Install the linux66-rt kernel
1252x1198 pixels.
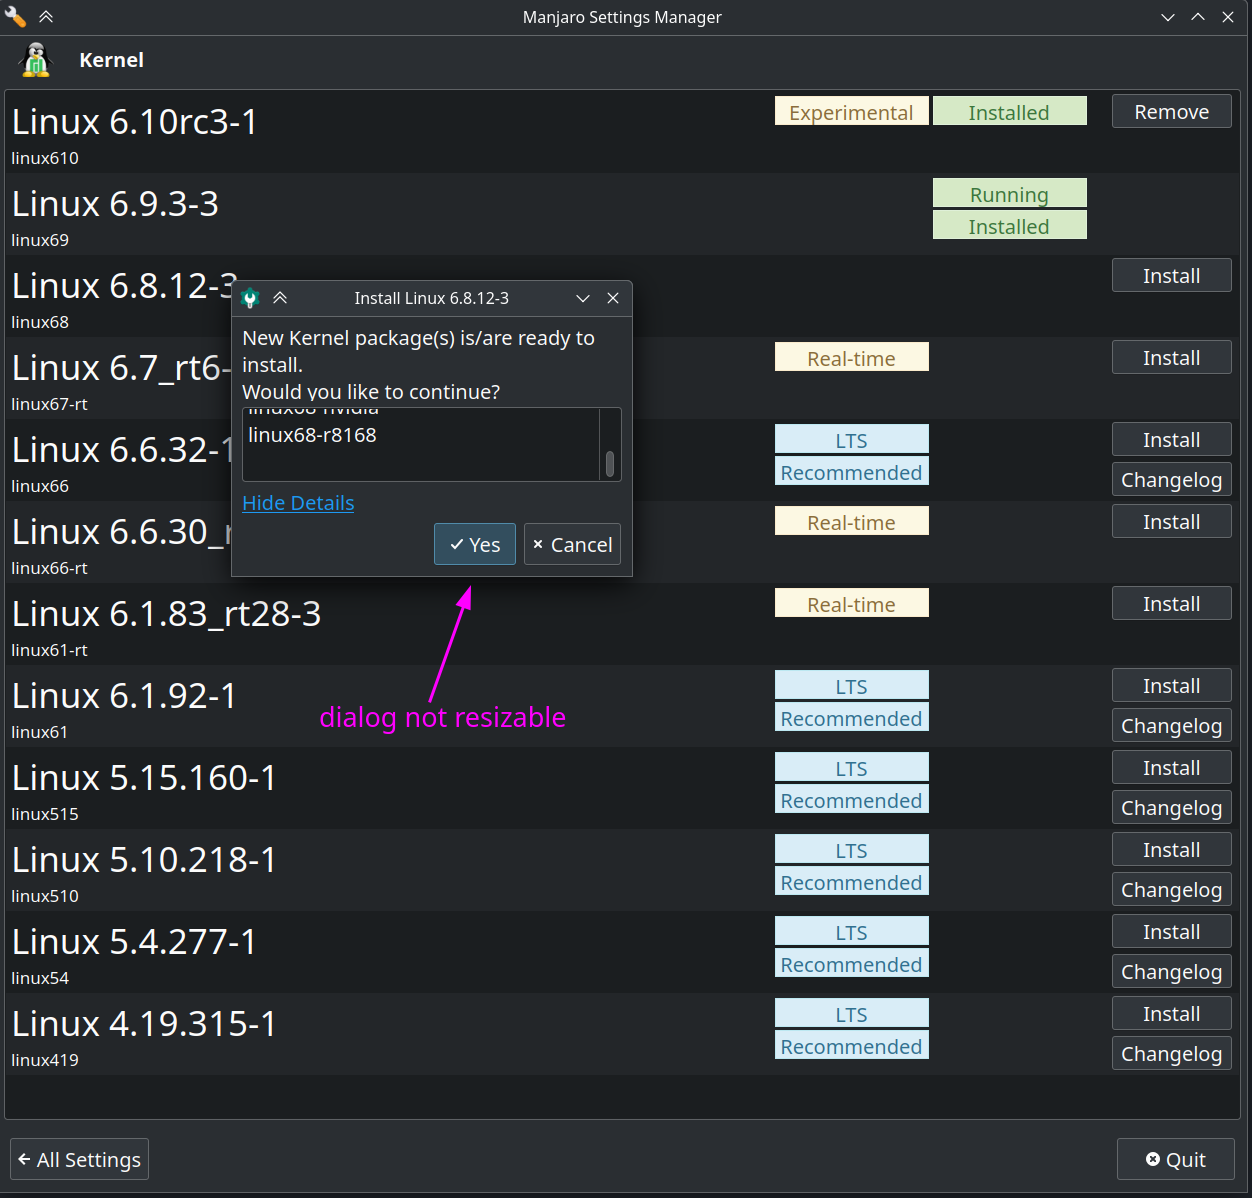coord(1172,522)
